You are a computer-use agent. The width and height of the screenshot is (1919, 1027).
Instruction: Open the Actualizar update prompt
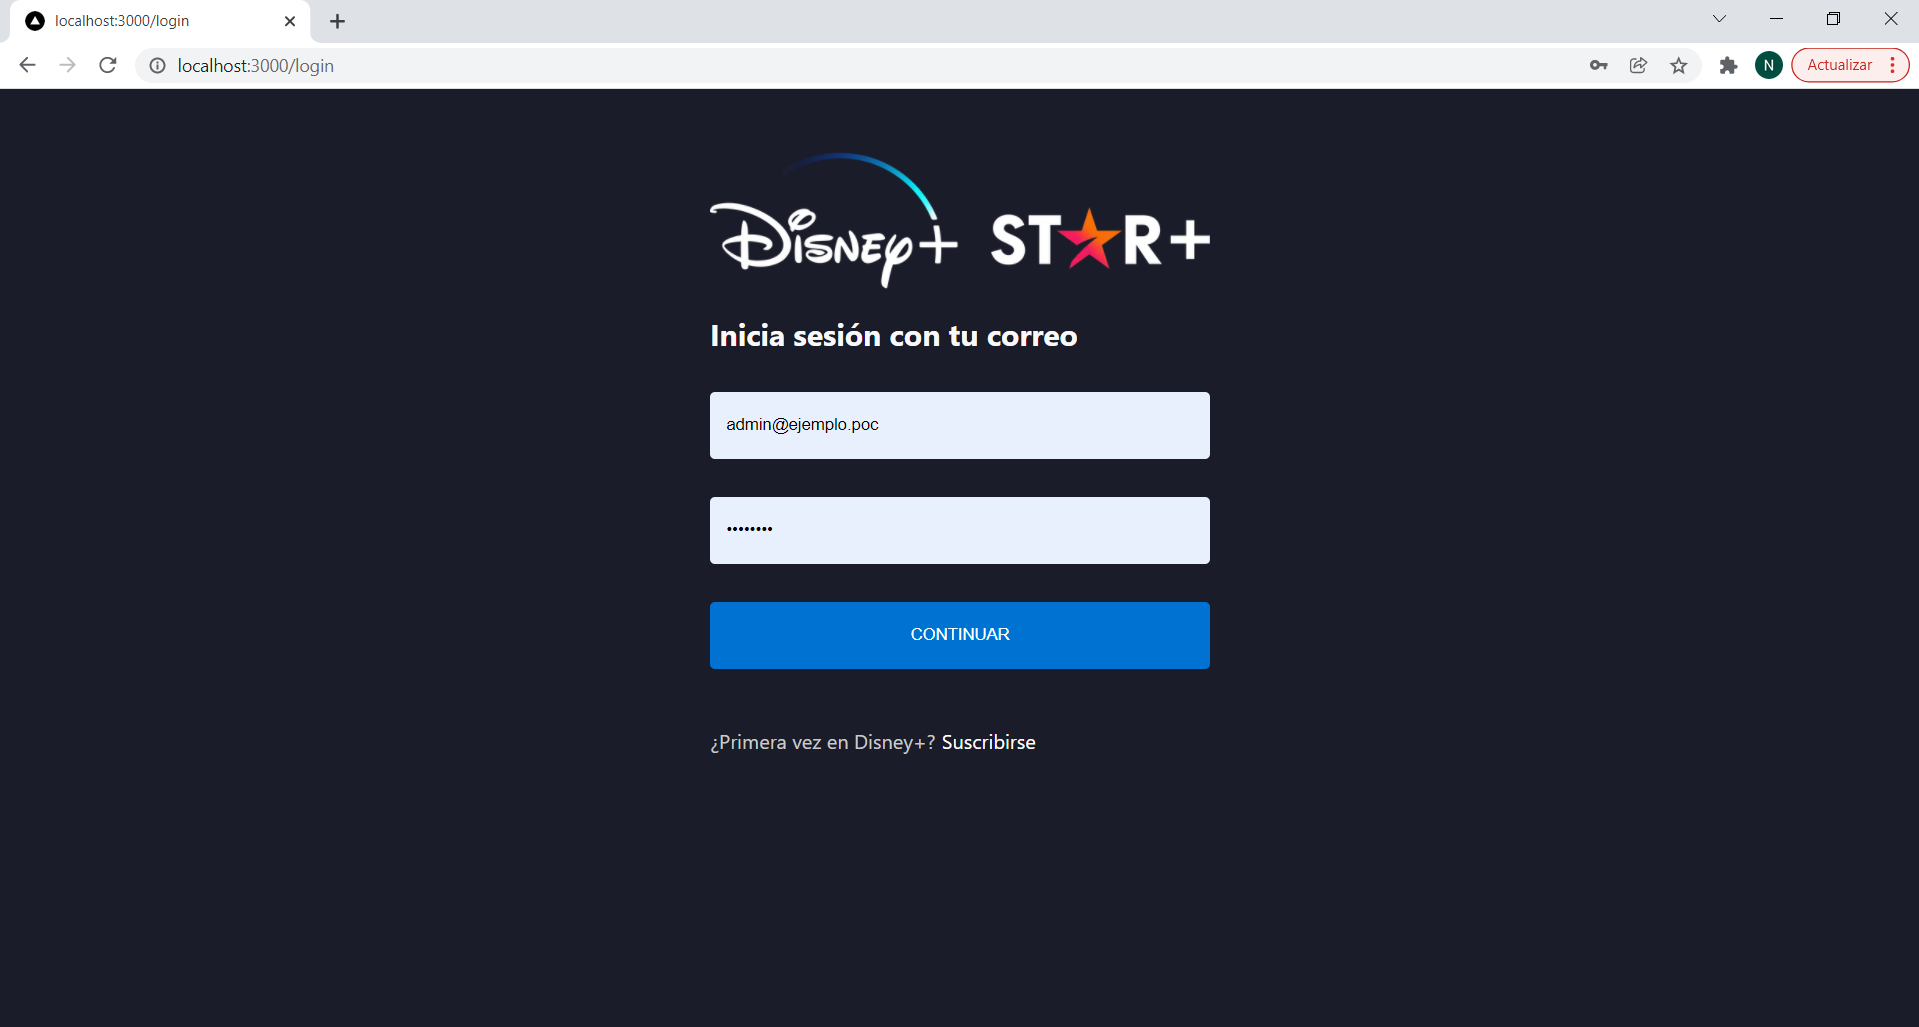pyautogui.click(x=1840, y=65)
